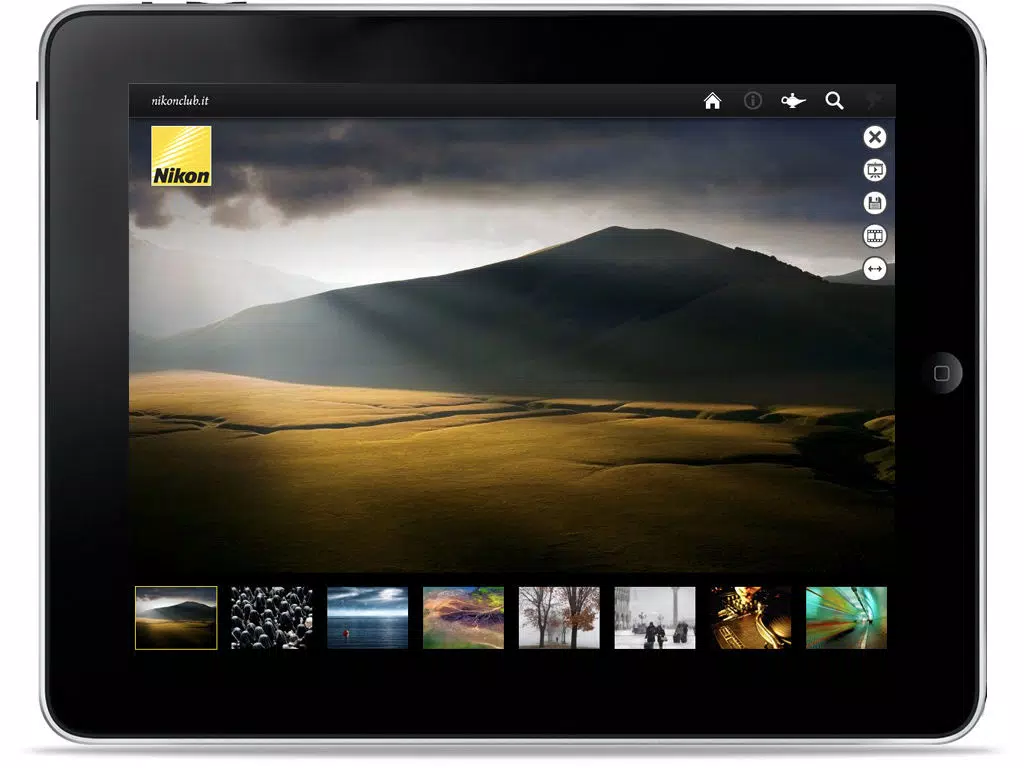Go to the home screen icon
This screenshot has width=1024, height=768.
pos(712,101)
